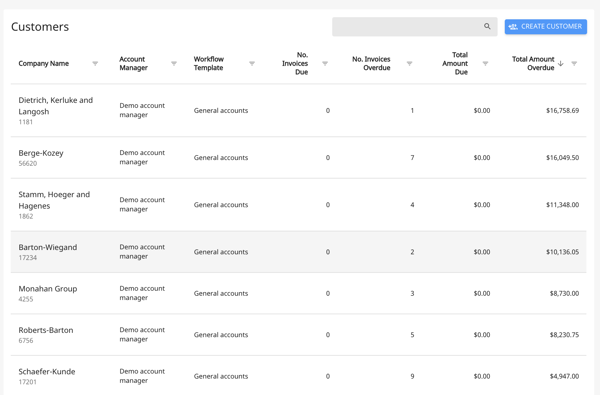Screen dimensions: 600x395
Task: Sort by Company Name header
Action: (x=44, y=64)
